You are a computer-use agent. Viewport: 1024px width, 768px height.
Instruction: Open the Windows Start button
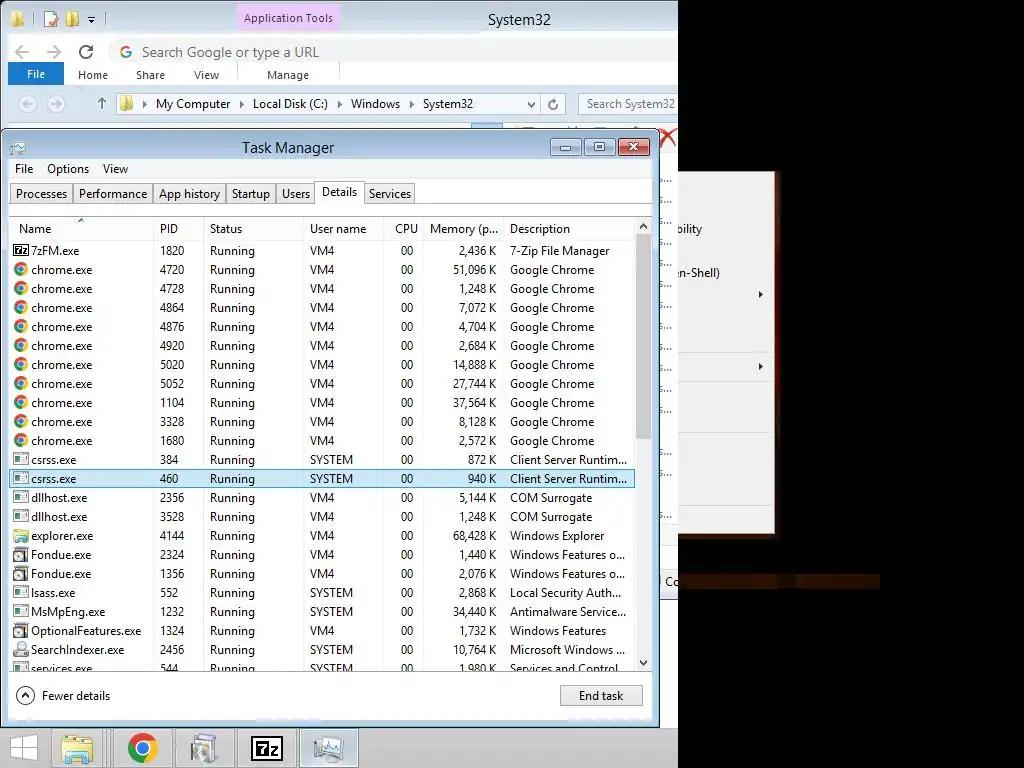click(x=24, y=748)
